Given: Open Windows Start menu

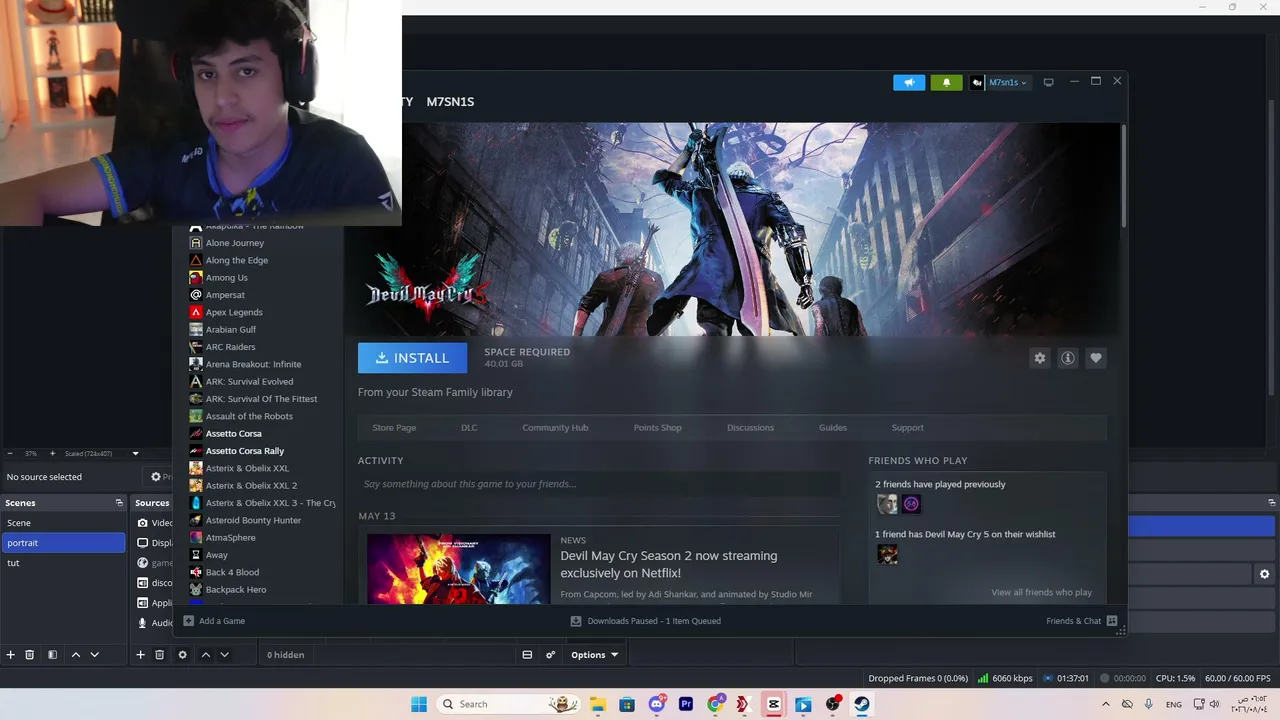Looking at the screenshot, I should point(419,704).
